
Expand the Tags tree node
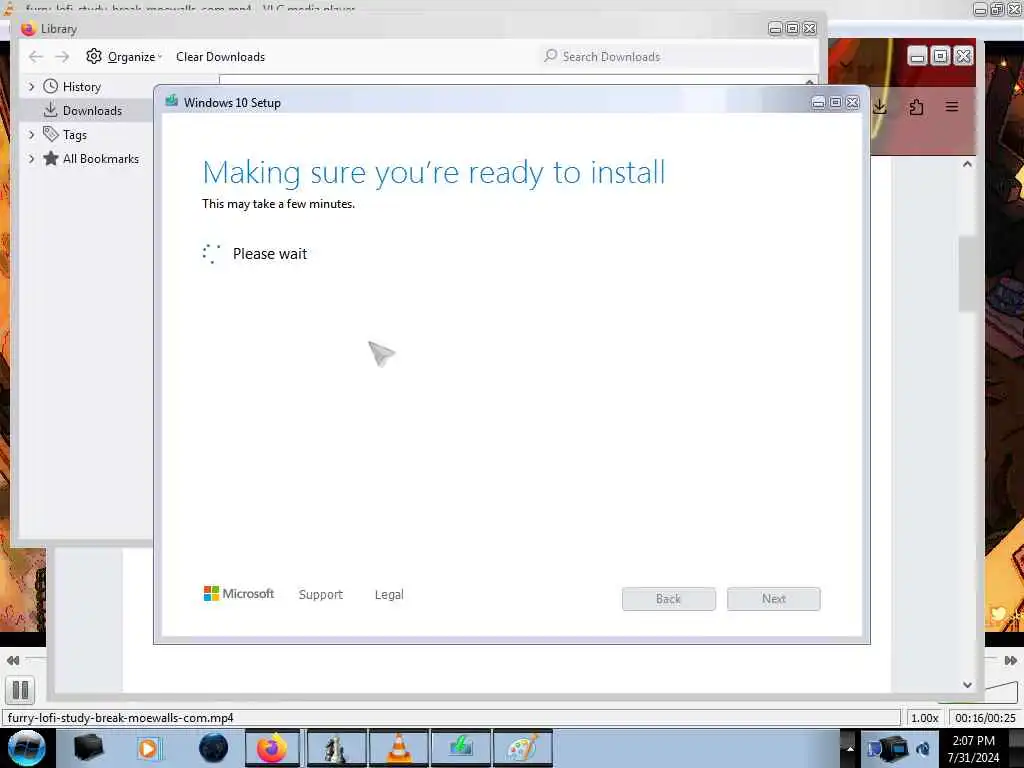coord(31,135)
